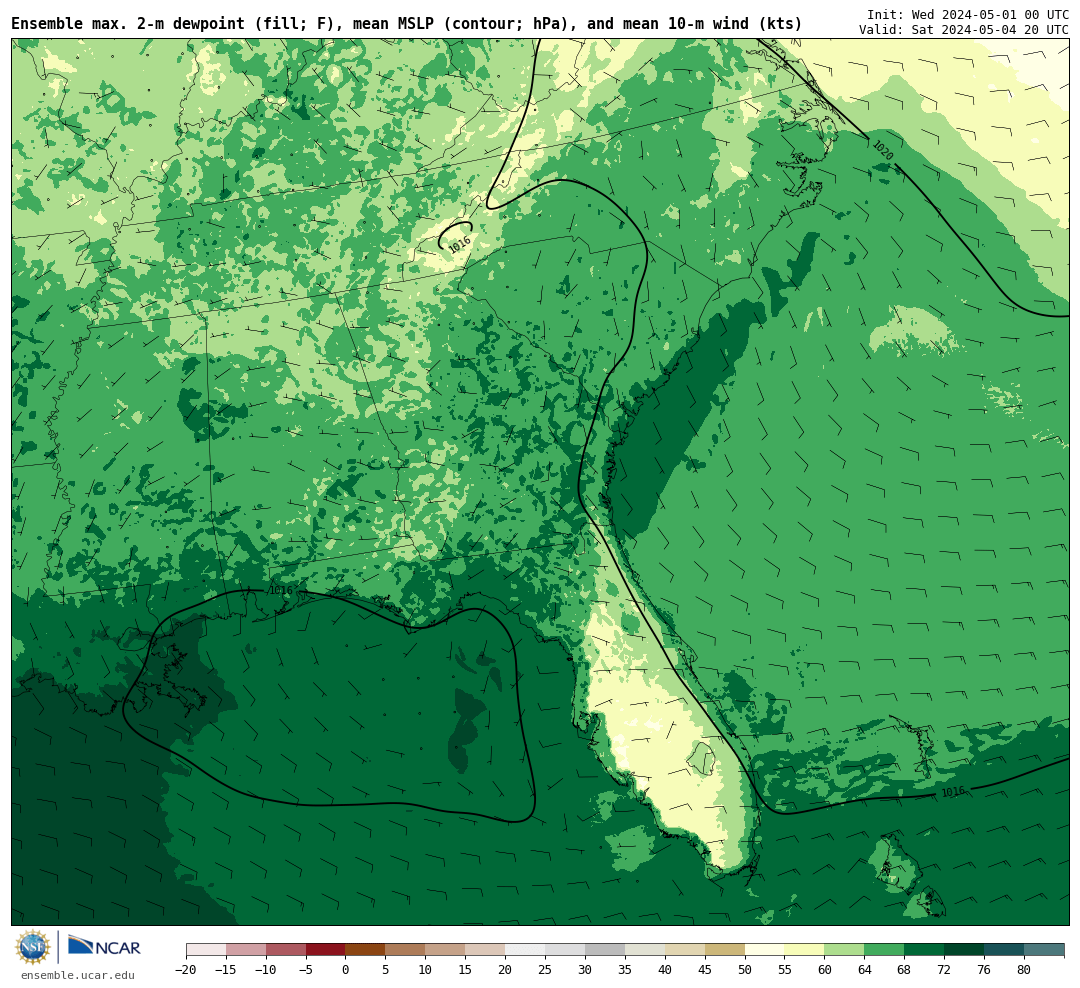
Task: Pick the gray swatch between 30 and 35
Action: 605,950
